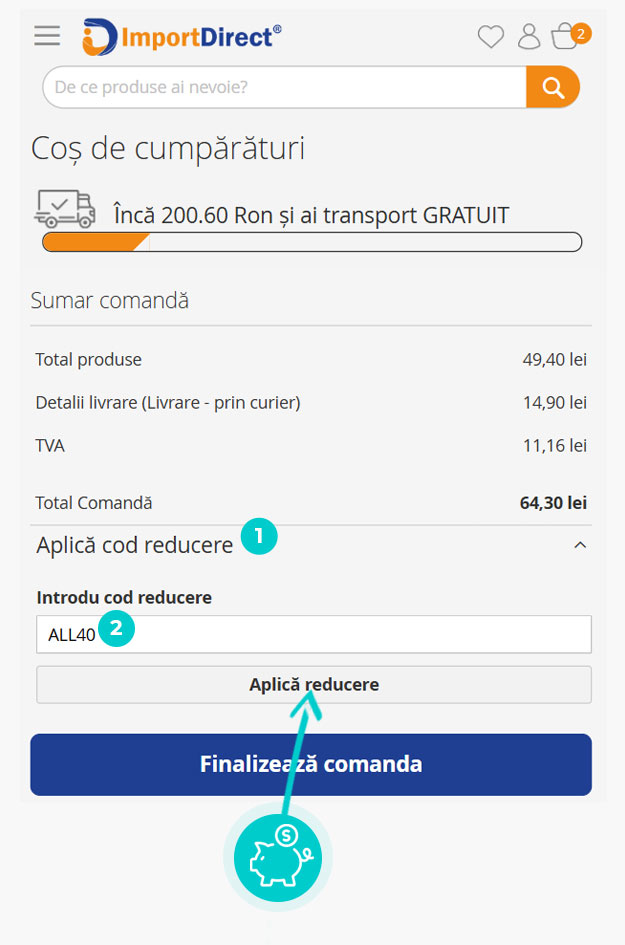Click the free shipping progress bar
Screen dimensions: 625x945
tap(312, 242)
